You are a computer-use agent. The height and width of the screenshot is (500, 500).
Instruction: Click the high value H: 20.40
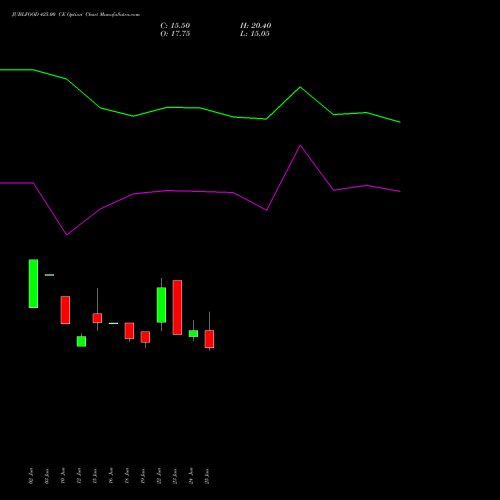255,26
